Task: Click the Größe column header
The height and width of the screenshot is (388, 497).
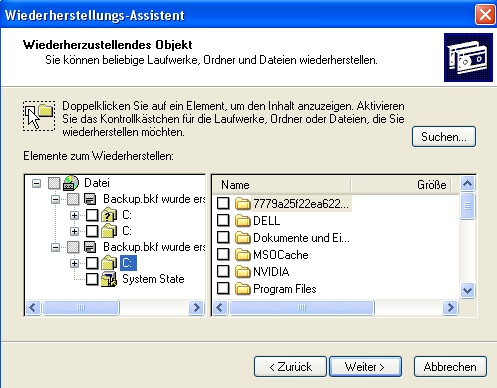Action: click(x=401, y=185)
